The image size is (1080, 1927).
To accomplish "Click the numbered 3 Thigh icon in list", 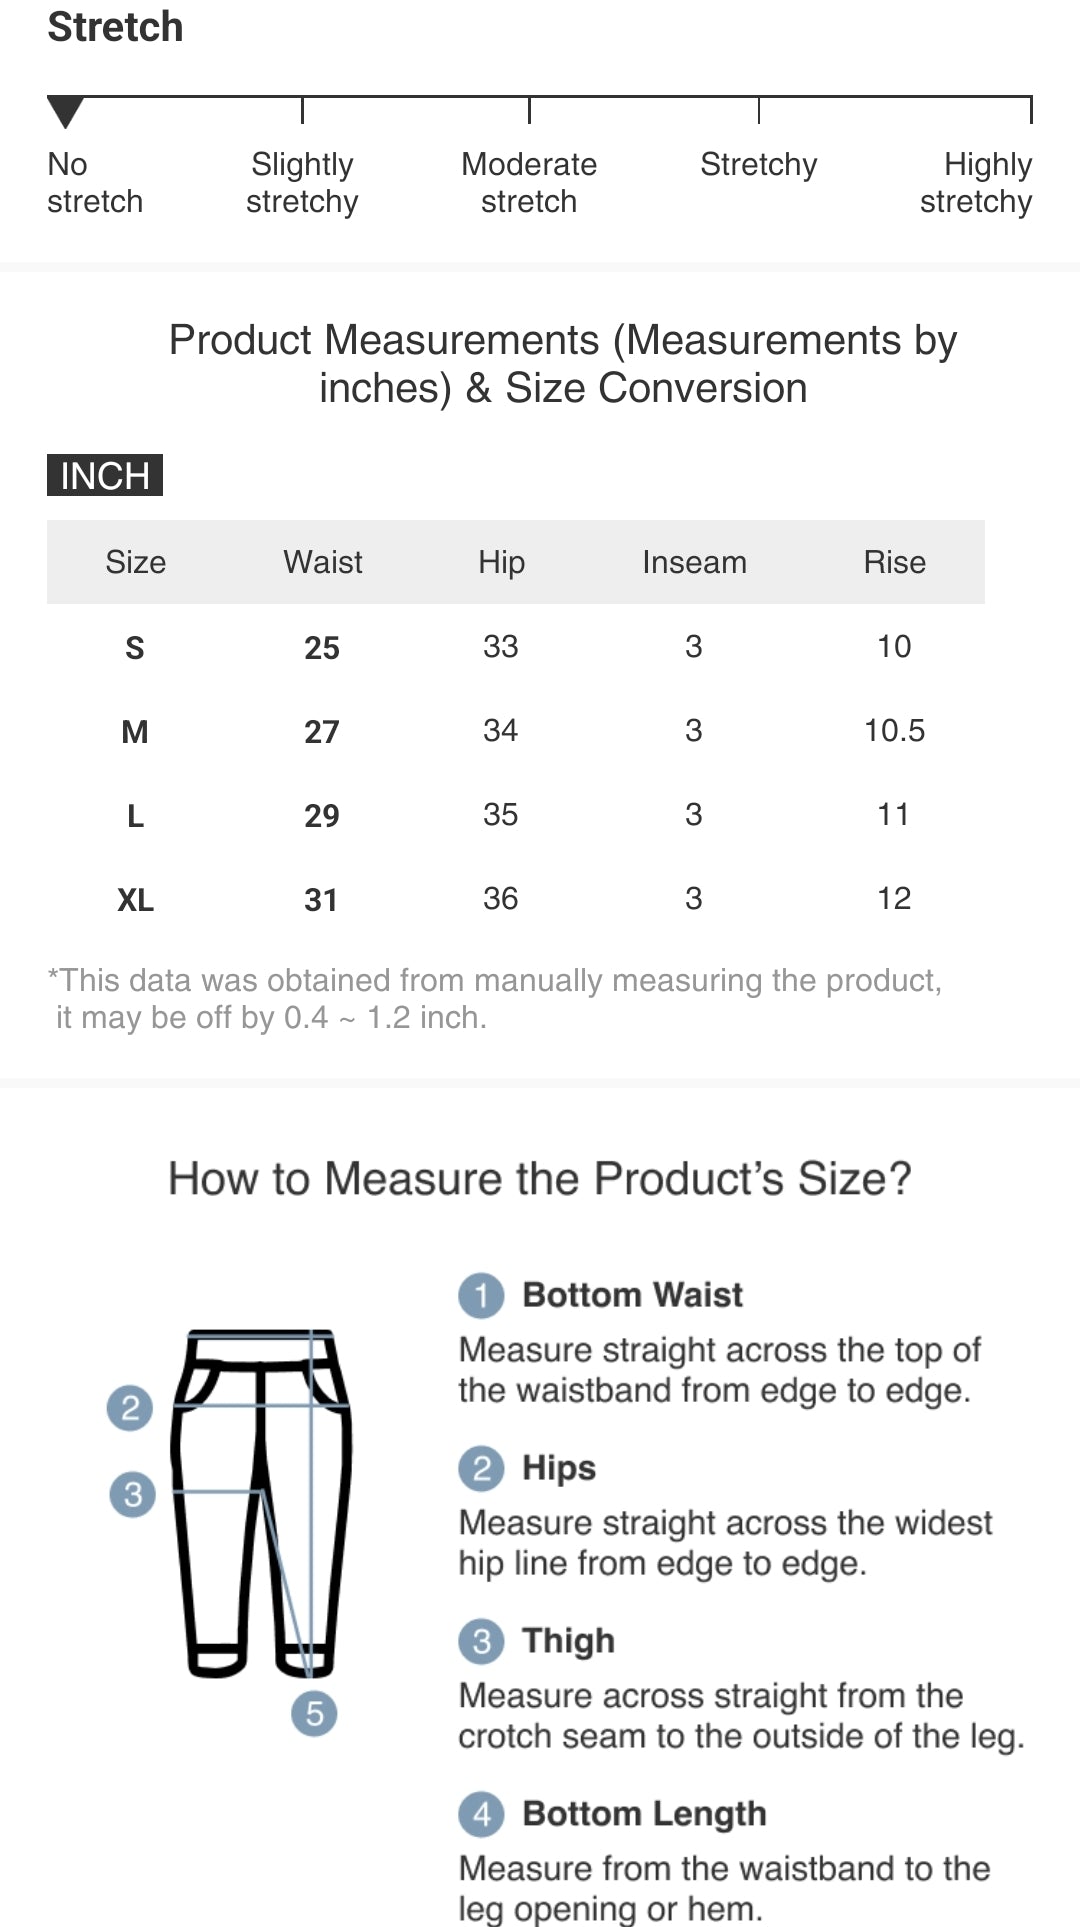I will tap(481, 1642).
